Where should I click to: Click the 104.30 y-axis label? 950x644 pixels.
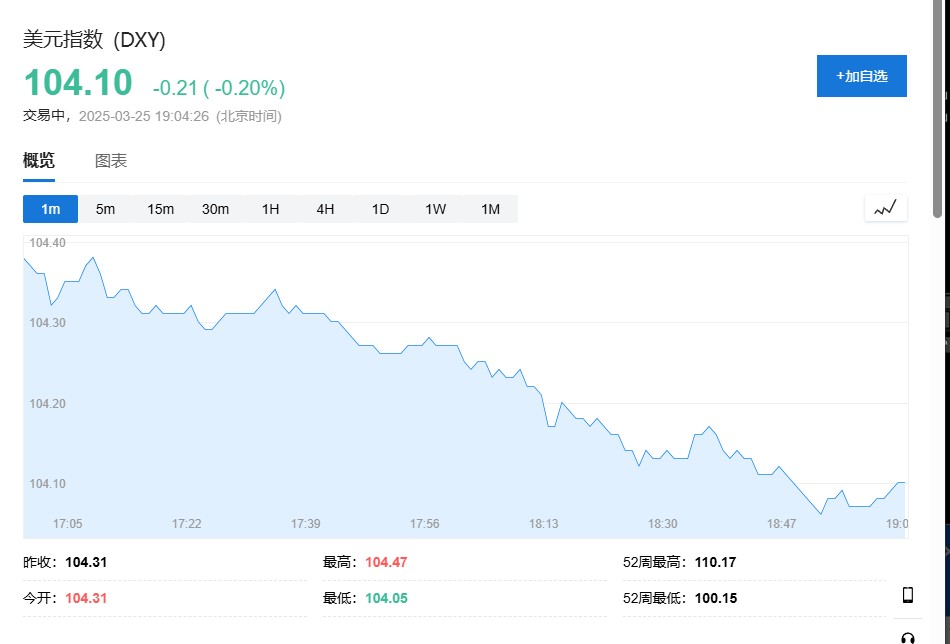coord(47,323)
